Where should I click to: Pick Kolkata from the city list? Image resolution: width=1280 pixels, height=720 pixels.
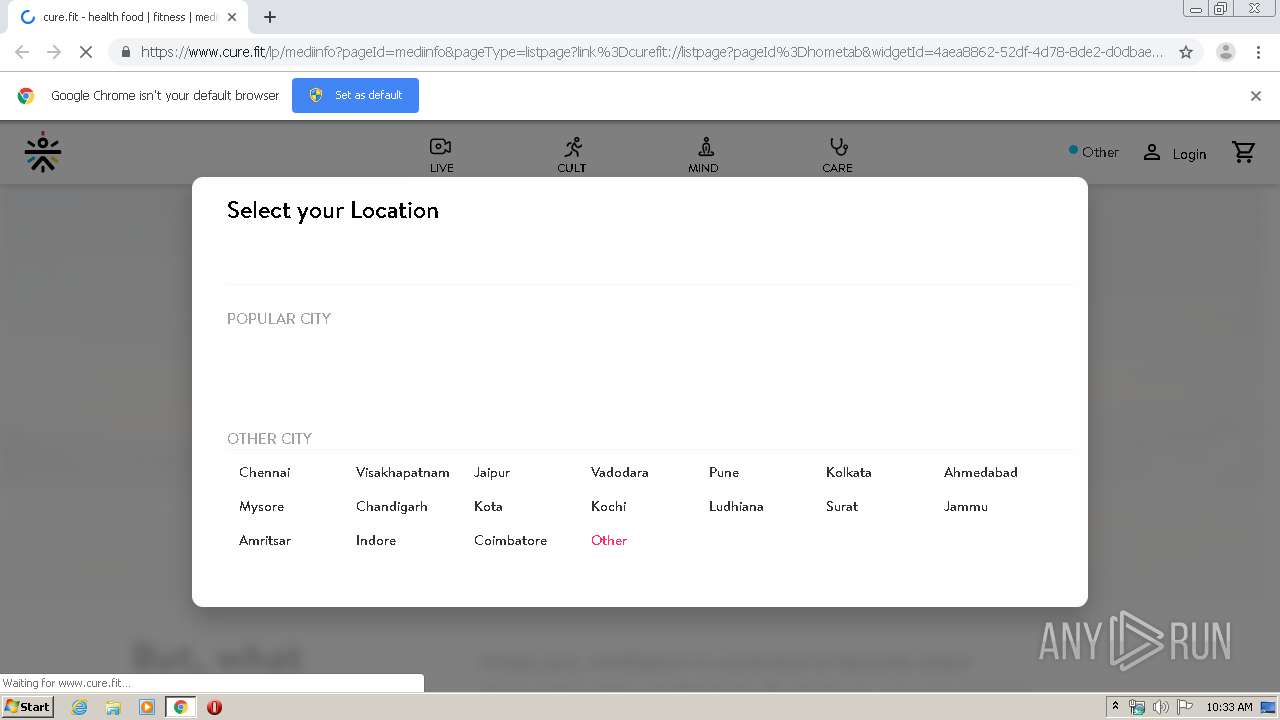pos(848,472)
